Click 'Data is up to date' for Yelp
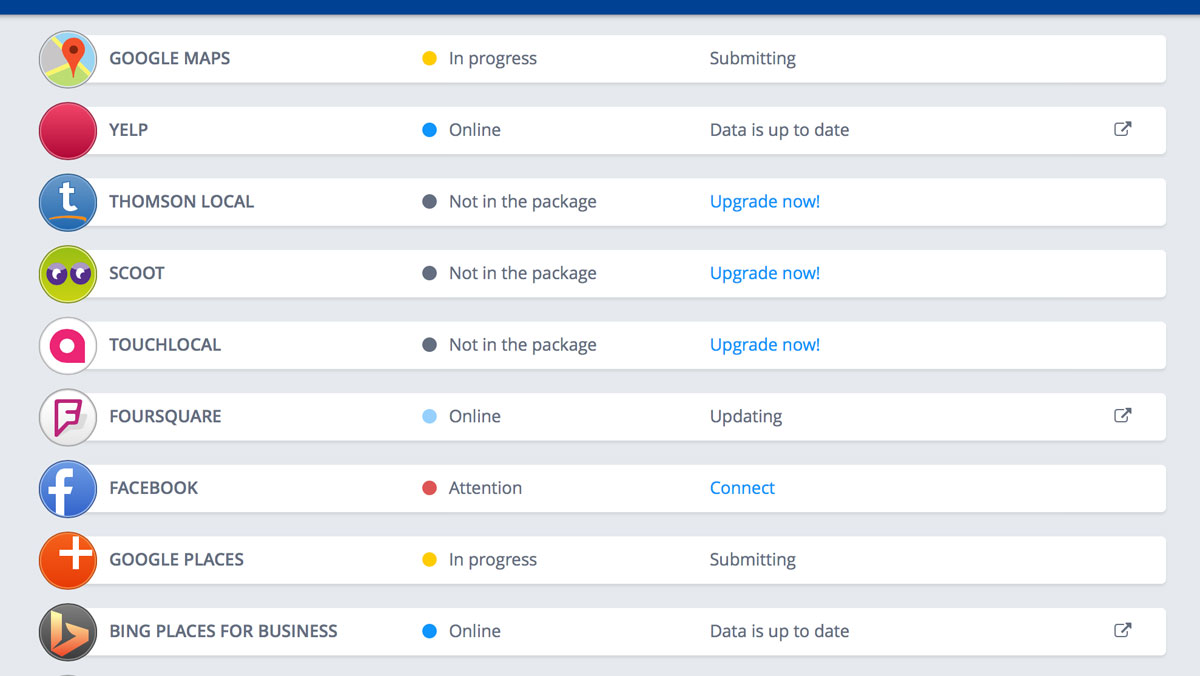Viewport: 1200px width, 676px height. (x=780, y=130)
